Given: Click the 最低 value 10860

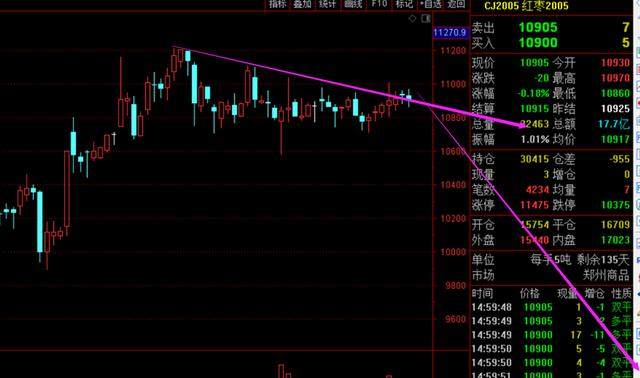Looking at the screenshot, I should [616, 93].
